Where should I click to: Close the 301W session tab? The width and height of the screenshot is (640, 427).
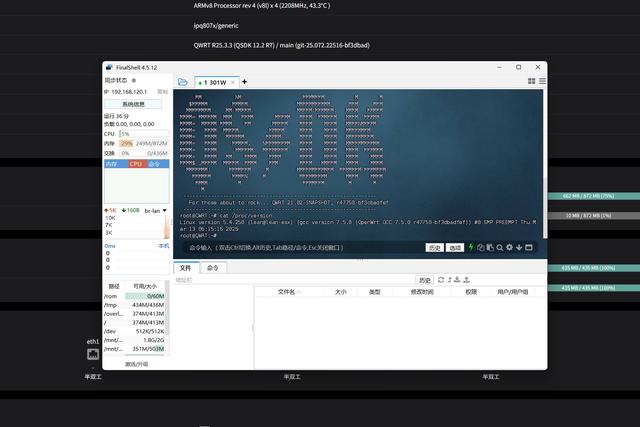pyautogui.click(x=233, y=82)
